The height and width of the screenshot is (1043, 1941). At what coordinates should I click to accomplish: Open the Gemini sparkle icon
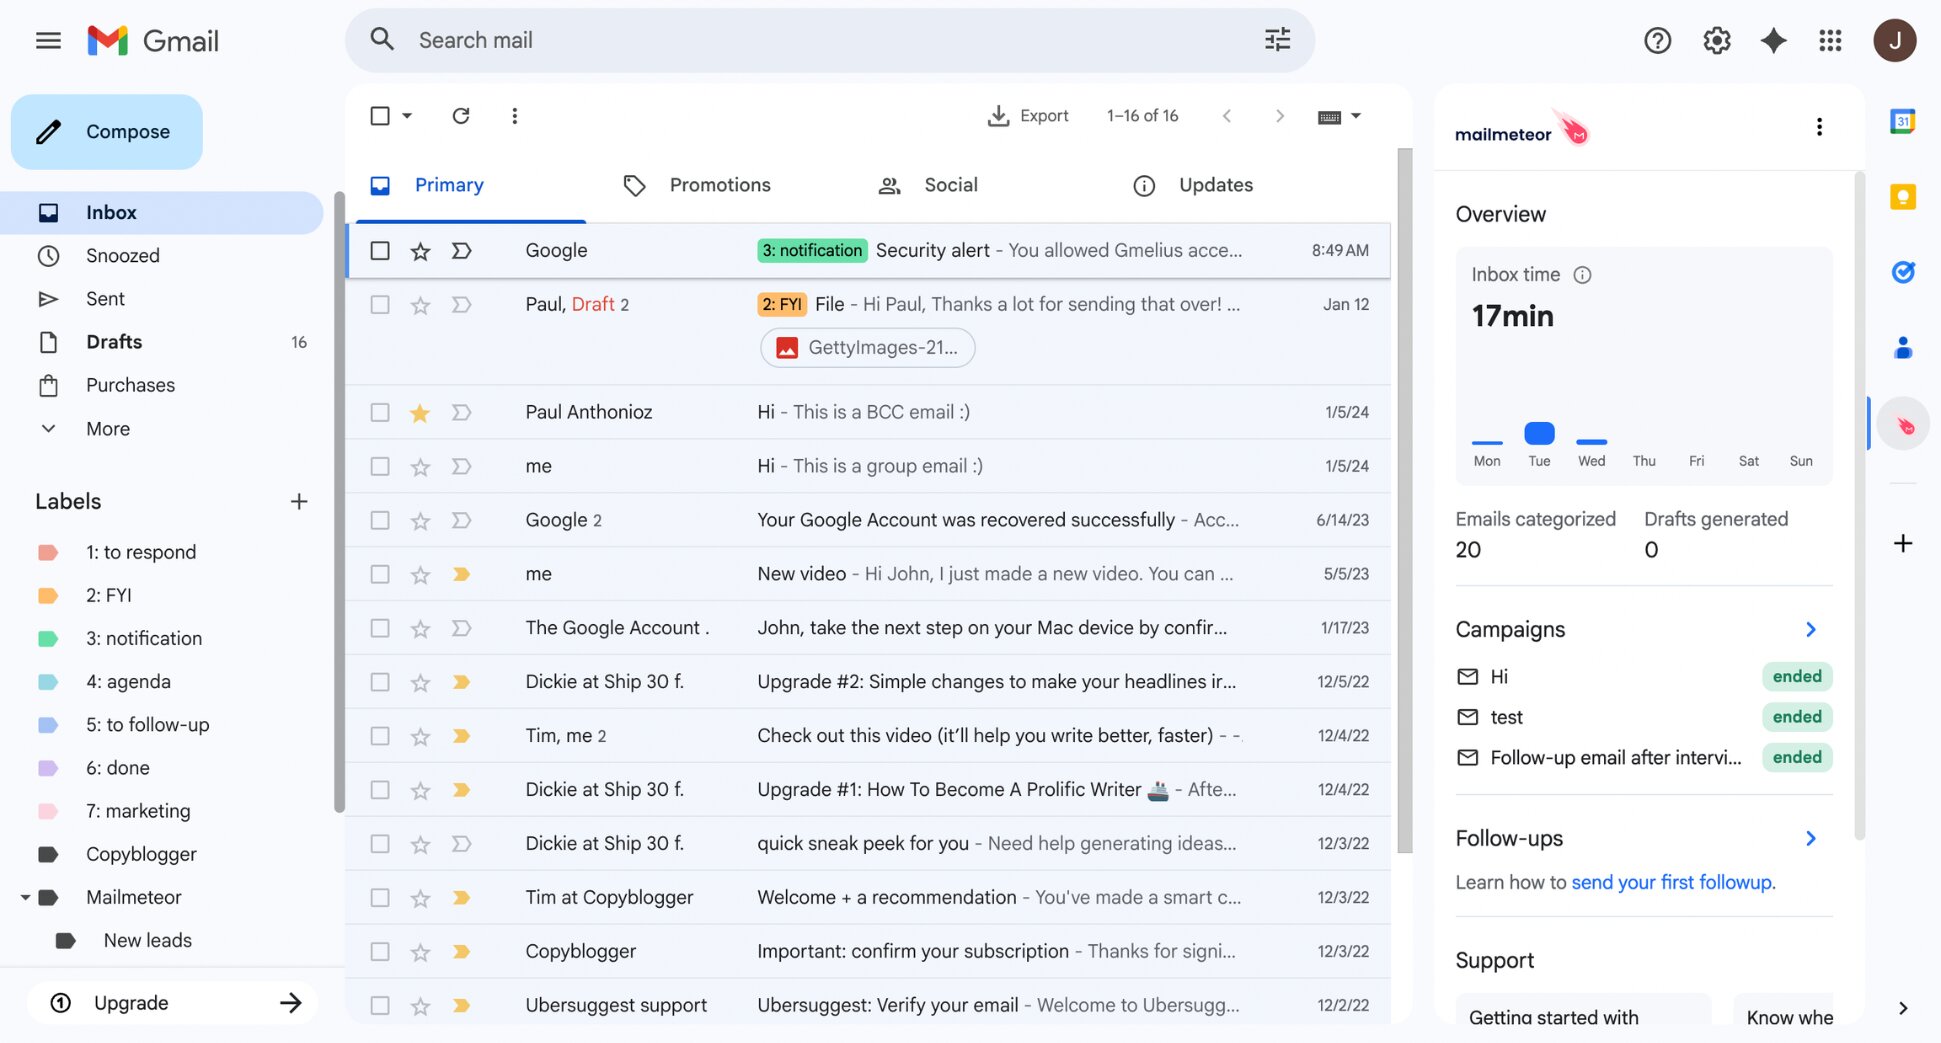[x=1774, y=40]
